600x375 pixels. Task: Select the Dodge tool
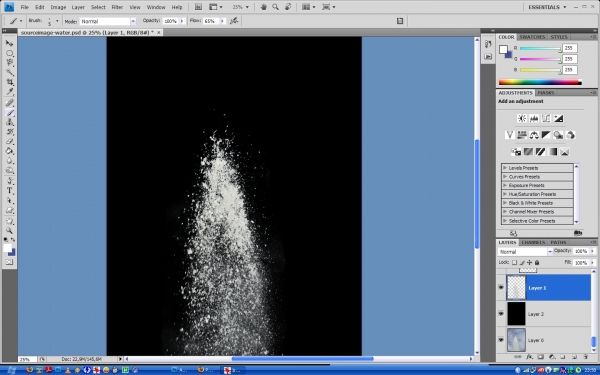[x=10, y=170]
